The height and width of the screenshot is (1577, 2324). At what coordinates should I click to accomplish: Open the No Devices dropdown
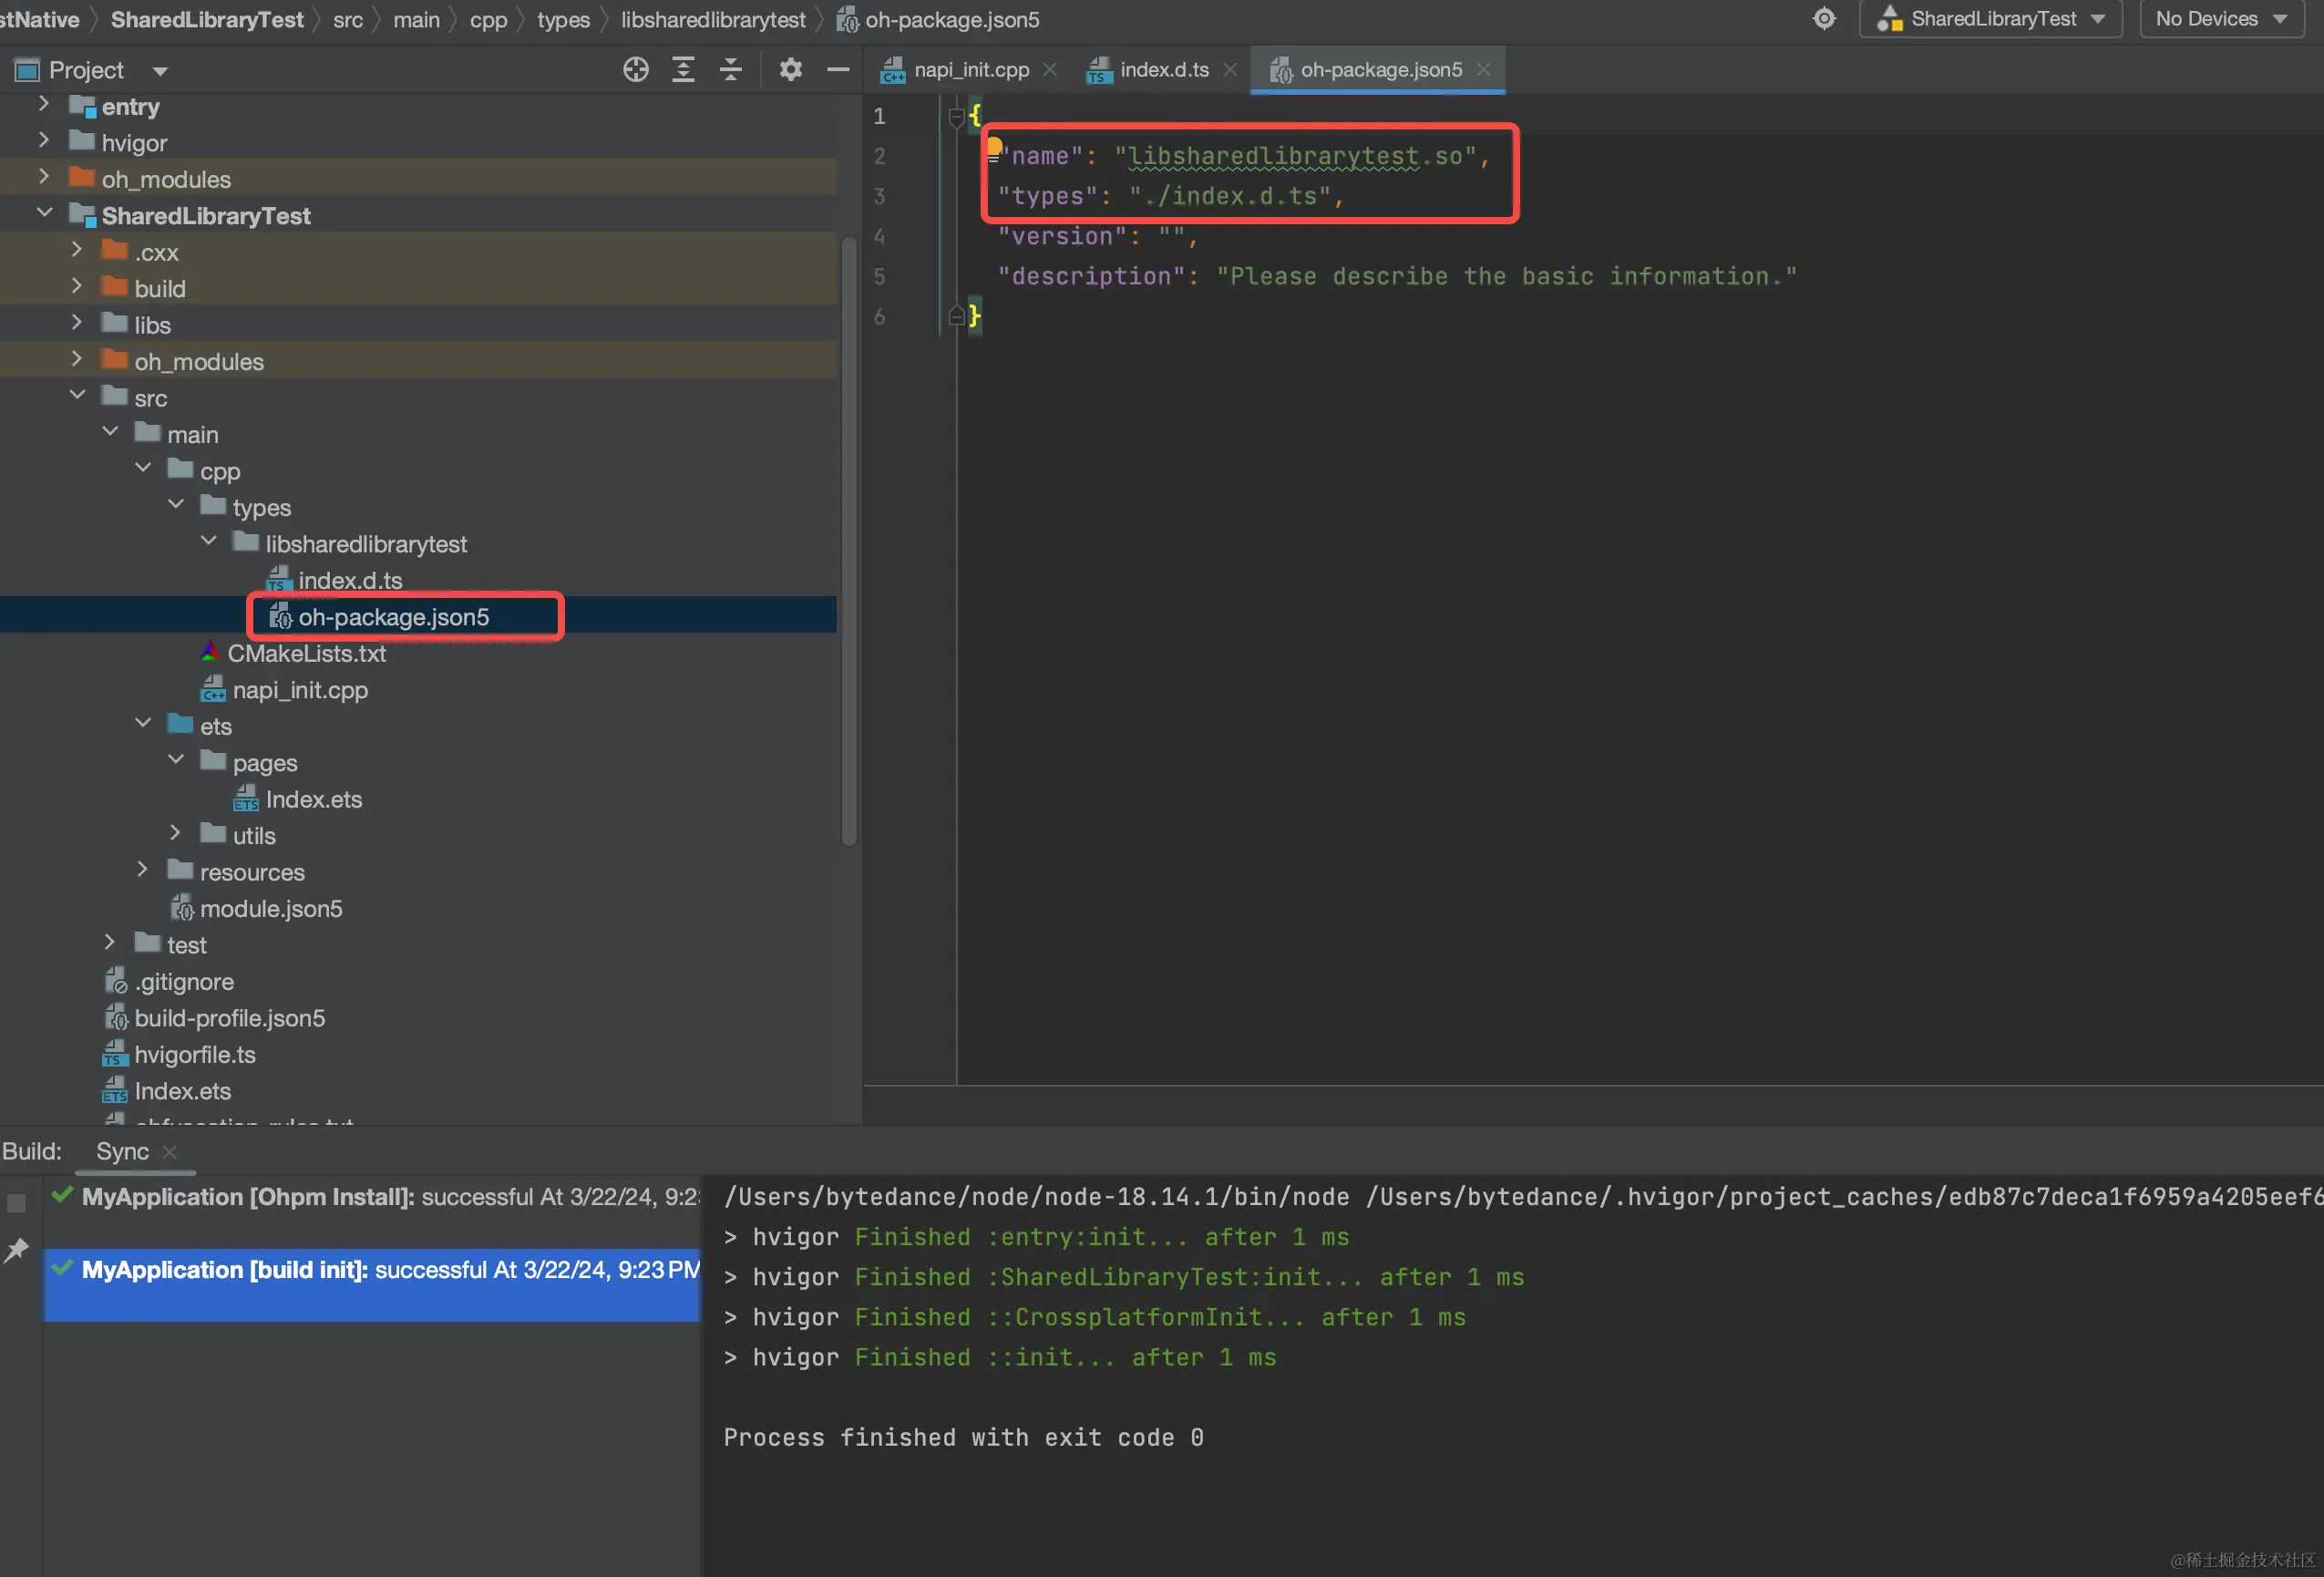2222,19
